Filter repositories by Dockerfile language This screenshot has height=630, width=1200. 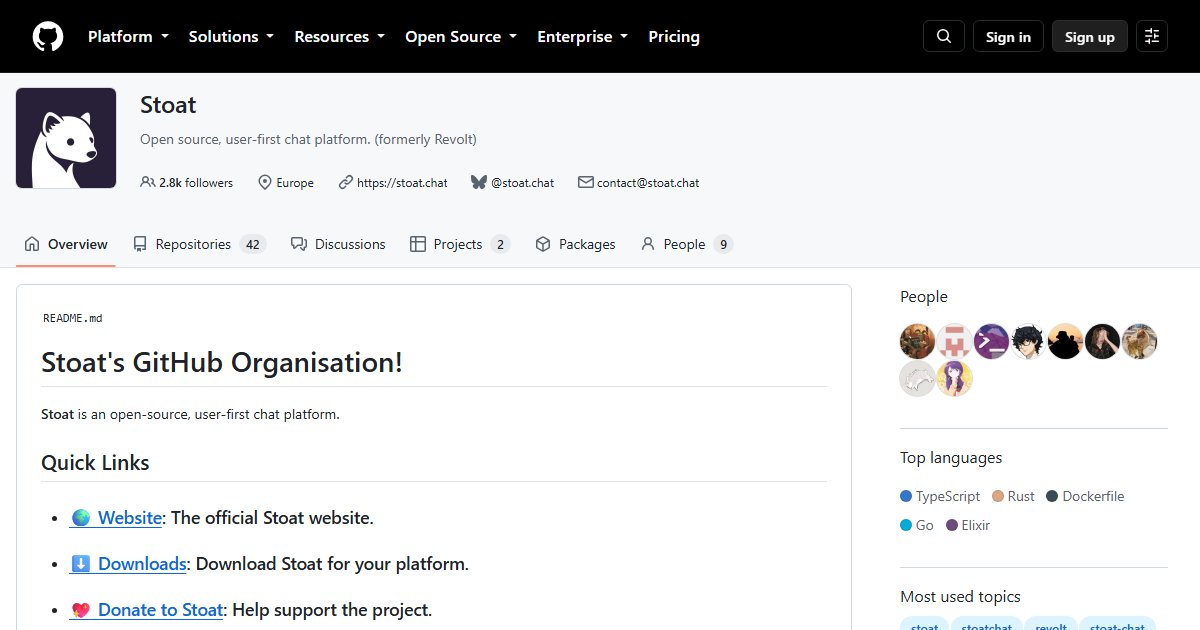pos(1086,496)
